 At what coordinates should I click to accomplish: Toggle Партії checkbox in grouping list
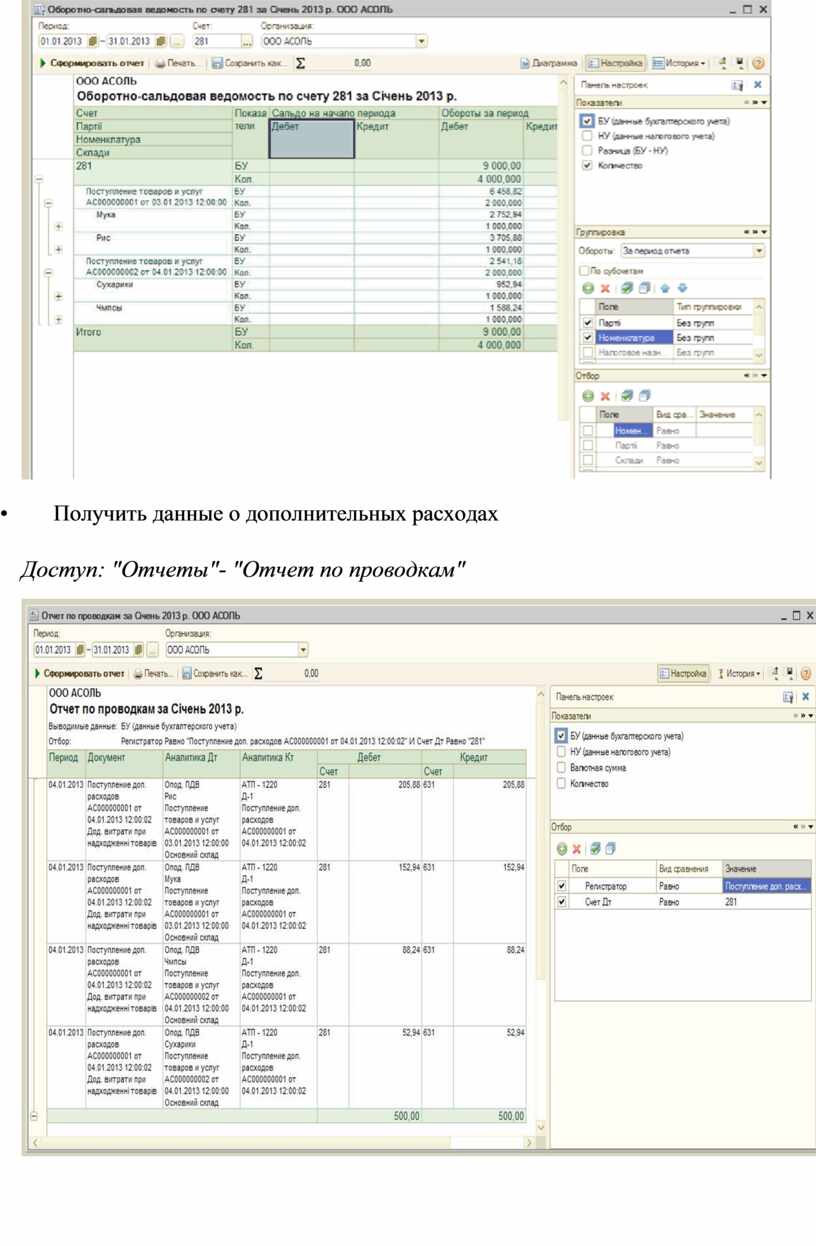click(587, 323)
